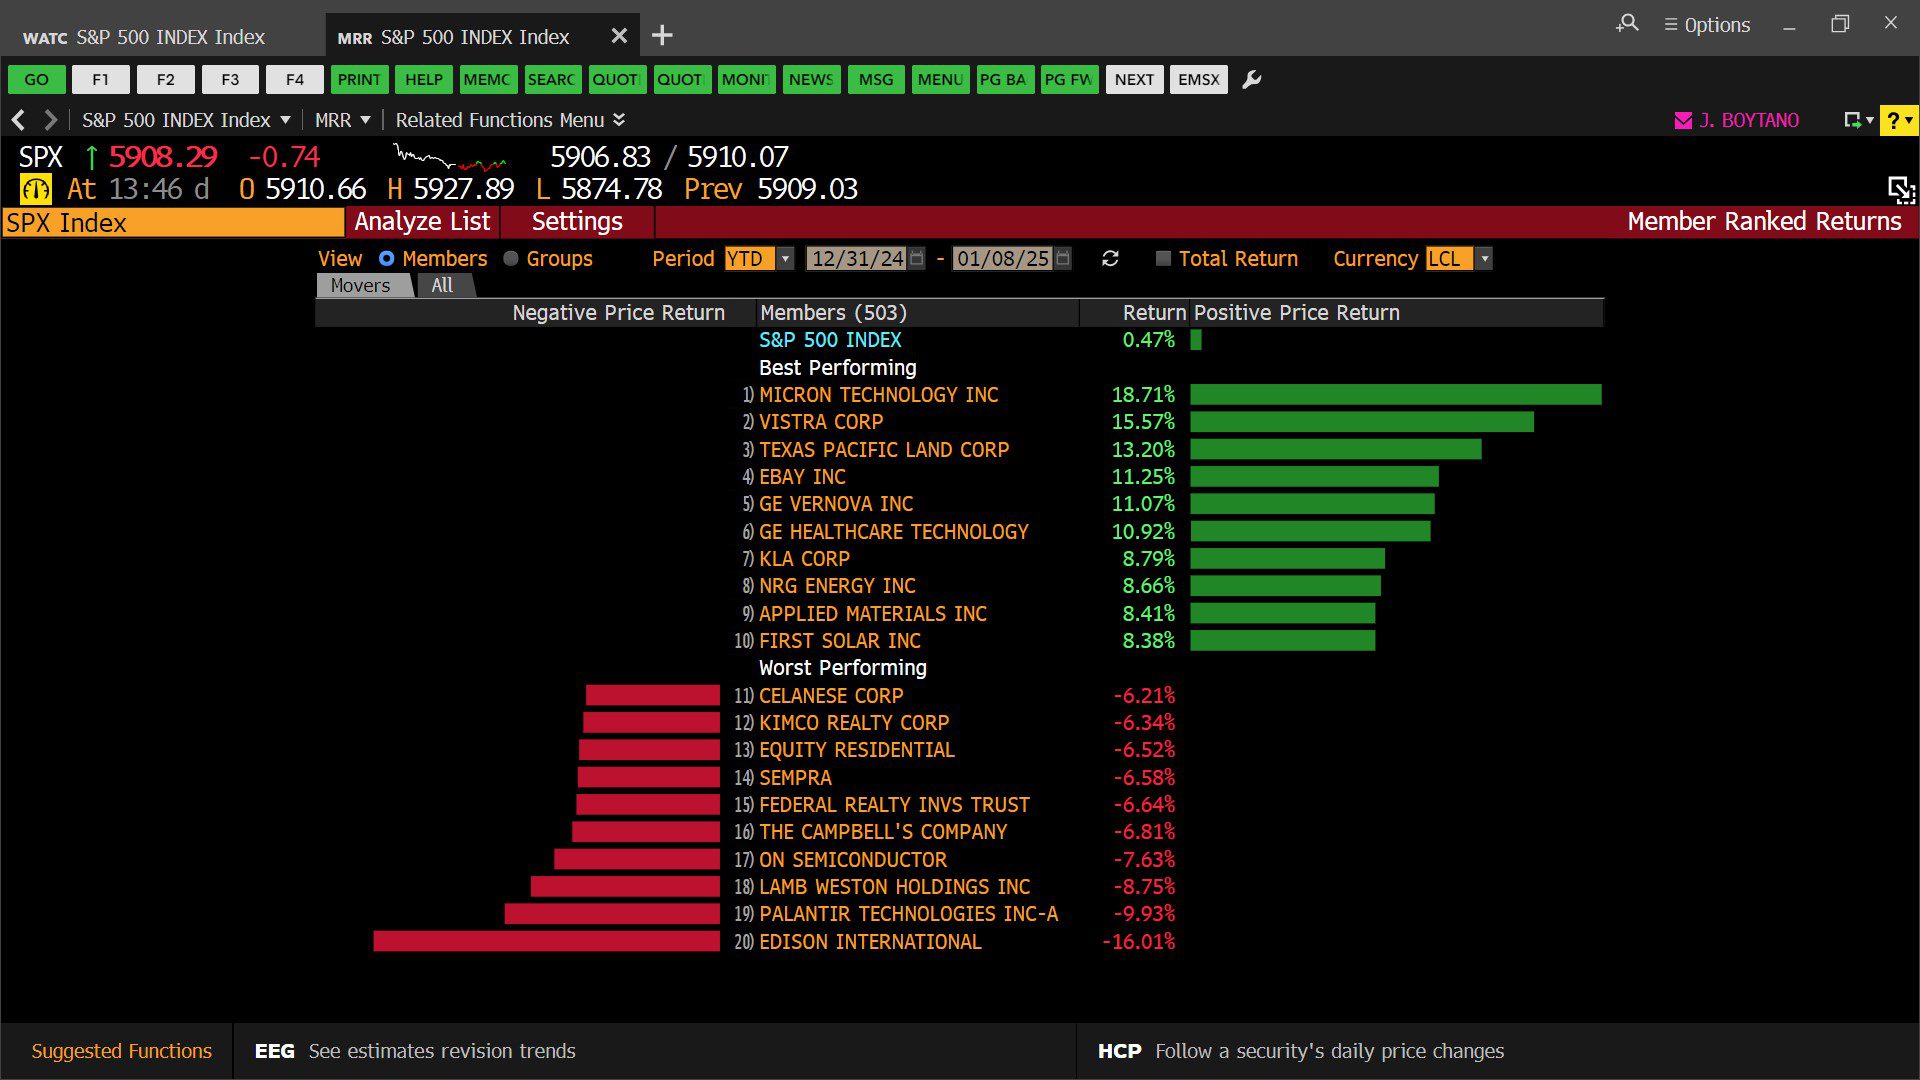Click the yellow help question mark icon
The height and width of the screenshot is (1080, 1920).
1893,121
